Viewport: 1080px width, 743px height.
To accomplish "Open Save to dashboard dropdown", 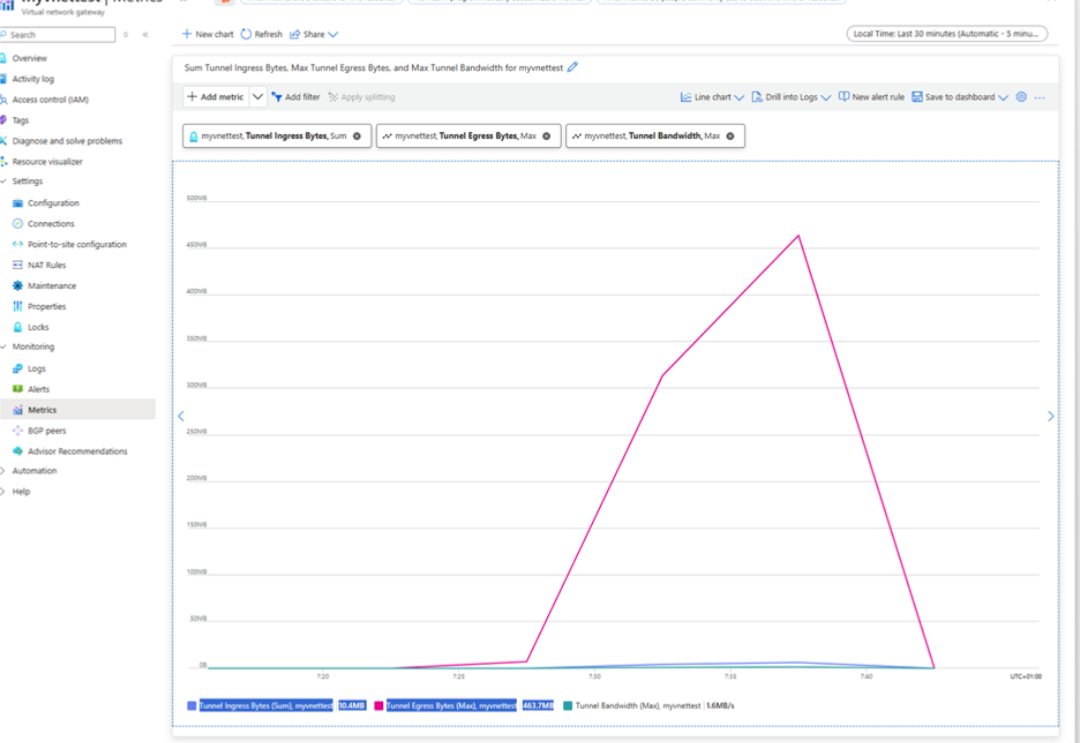I will point(959,97).
